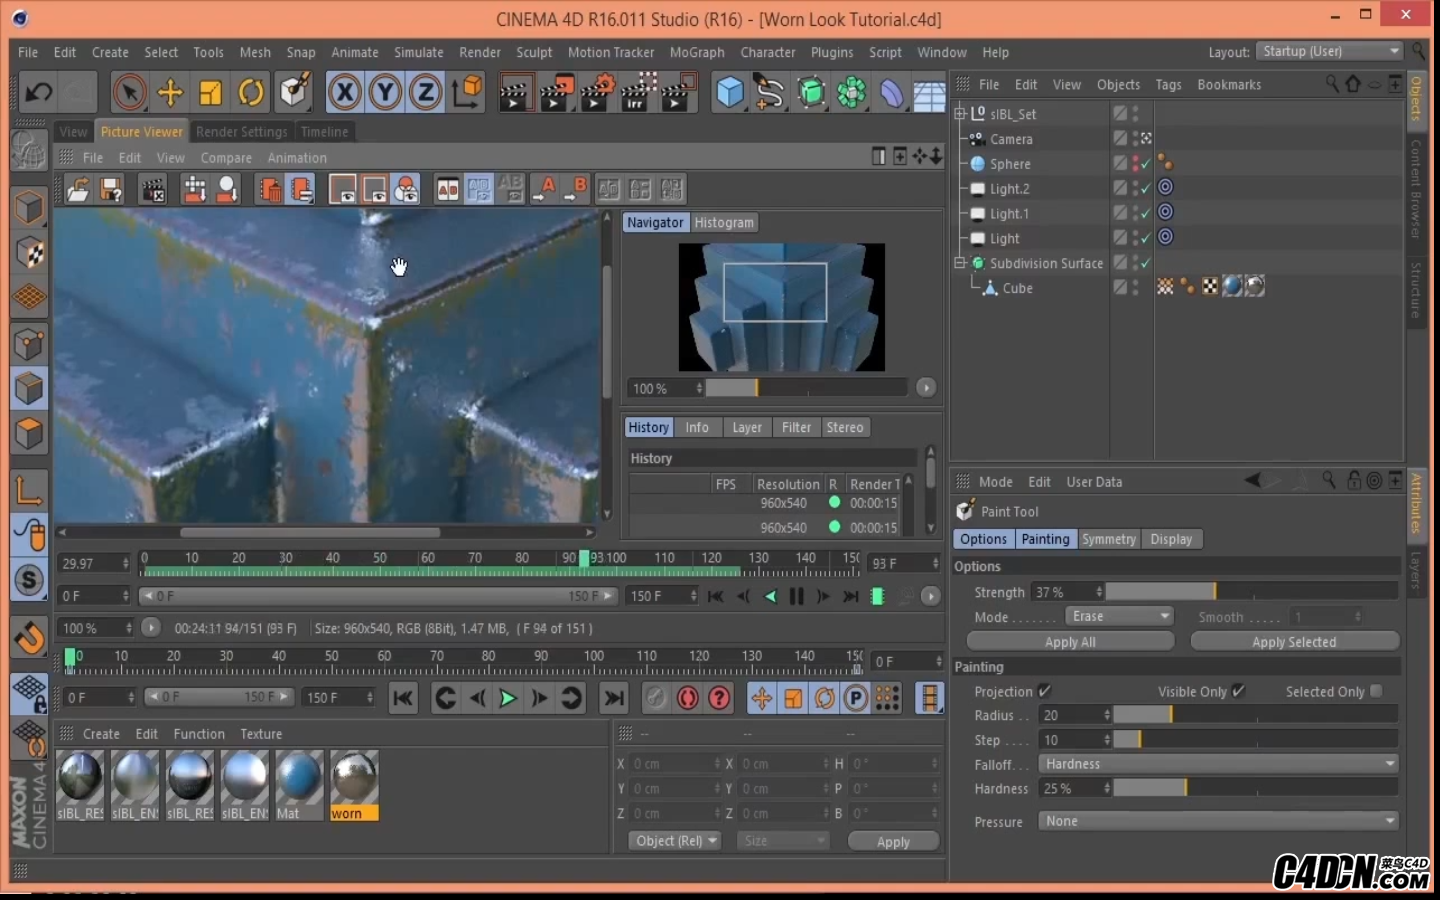
Task: Click the Undo arrow icon
Action: 38,93
